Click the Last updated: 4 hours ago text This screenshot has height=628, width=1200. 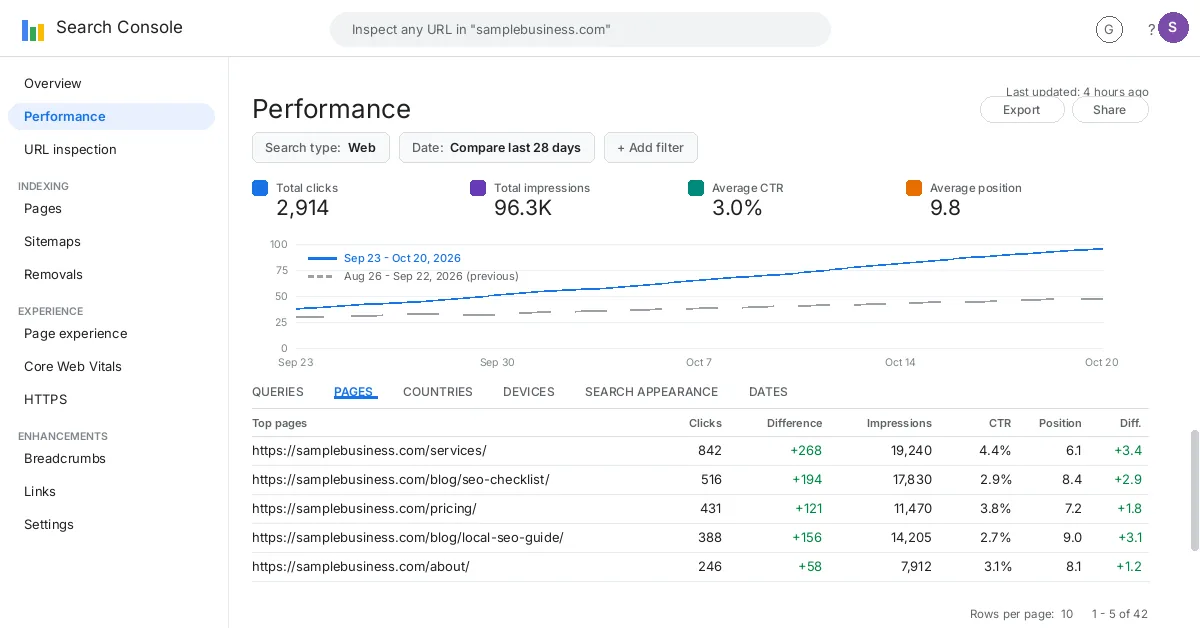(x=1077, y=92)
